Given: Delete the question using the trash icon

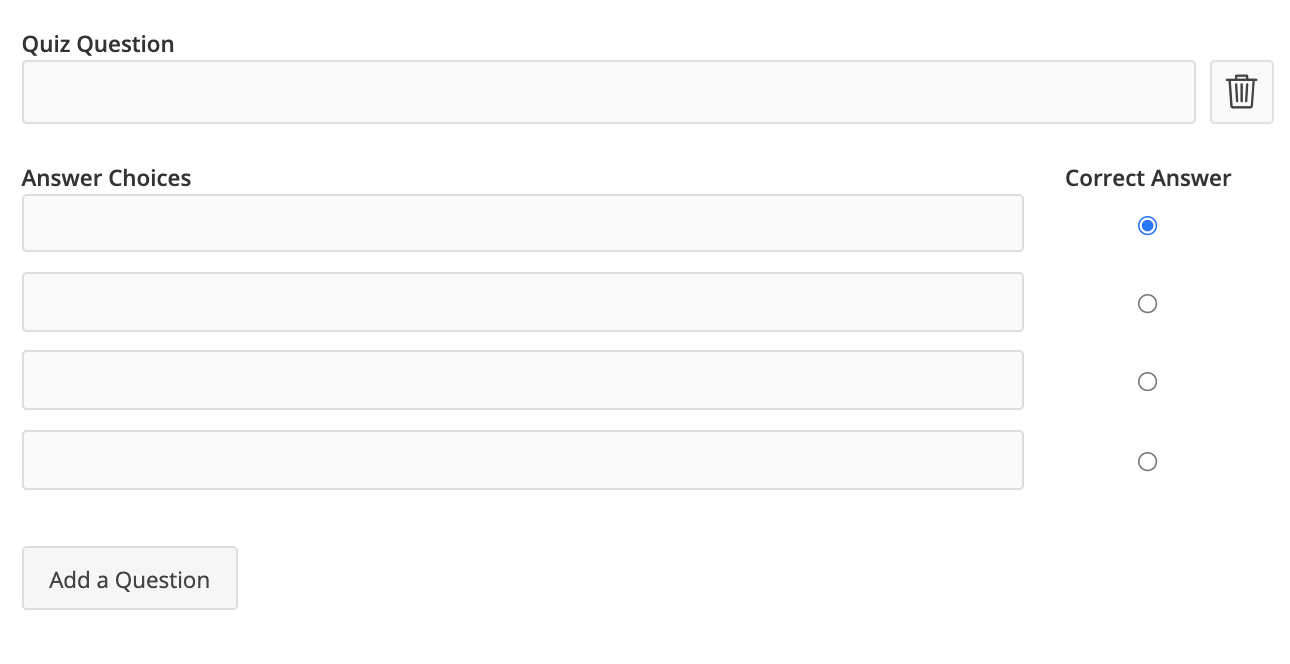Looking at the screenshot, I should click(x=1241, y=92).
